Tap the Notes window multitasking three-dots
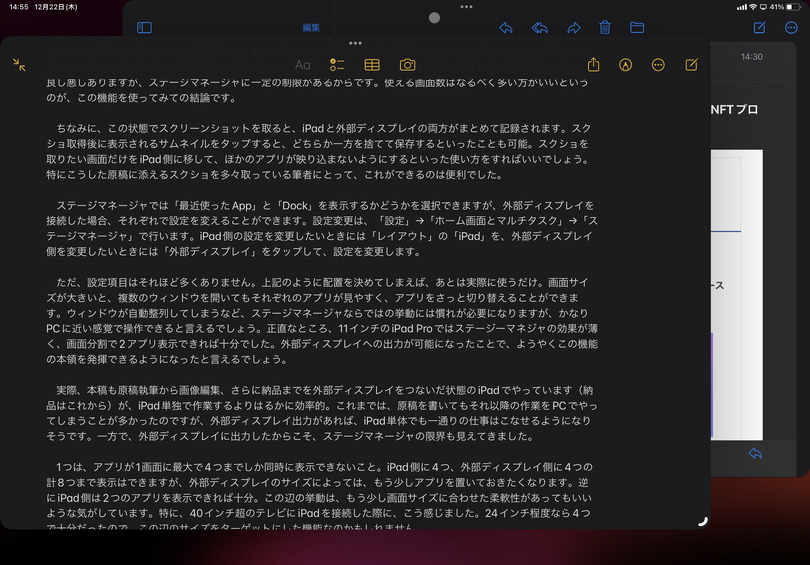The height and width of the screenshot is (565, 810). point(355,43)
